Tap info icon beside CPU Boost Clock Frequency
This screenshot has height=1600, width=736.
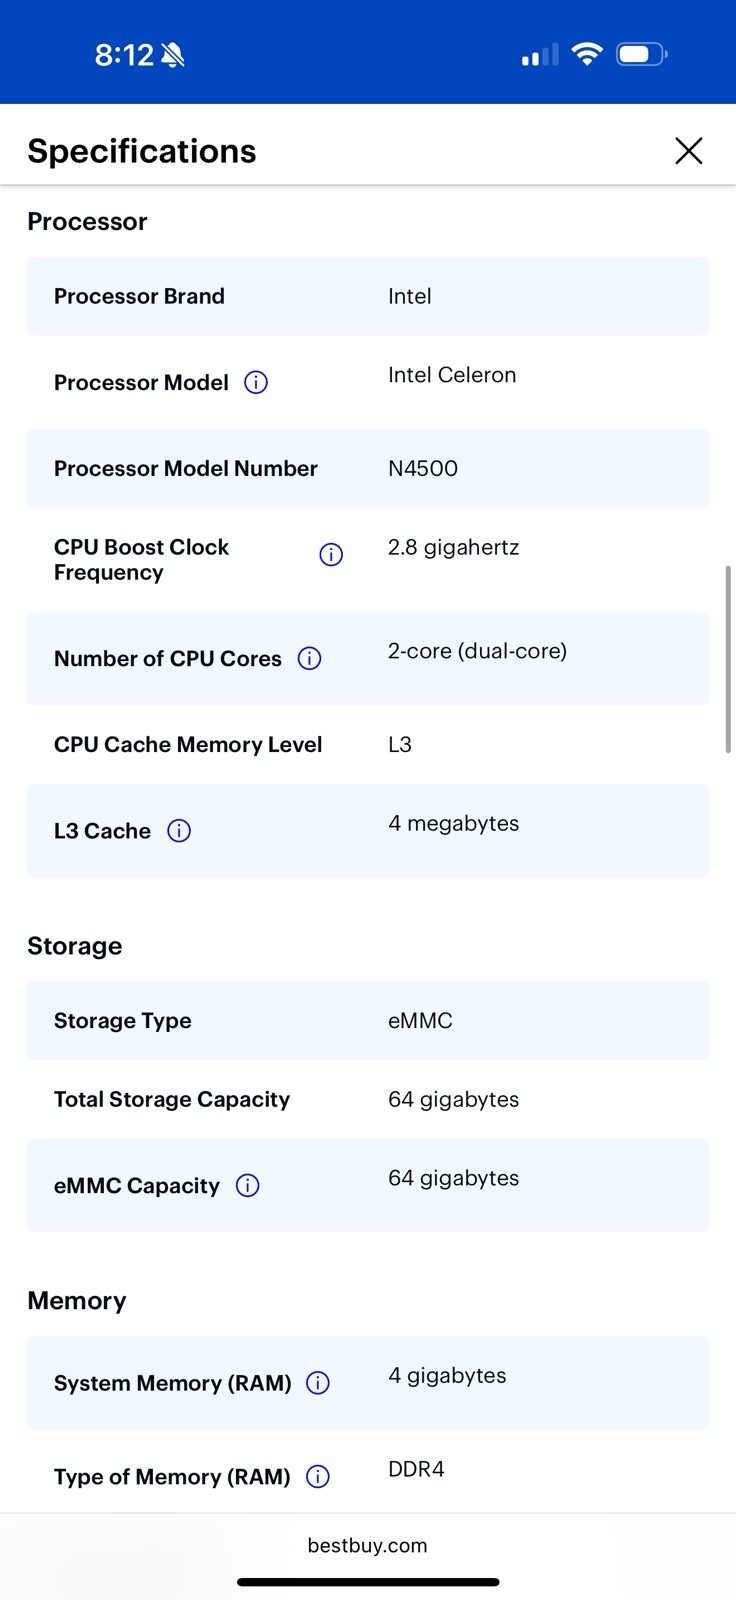click(331, 555)
